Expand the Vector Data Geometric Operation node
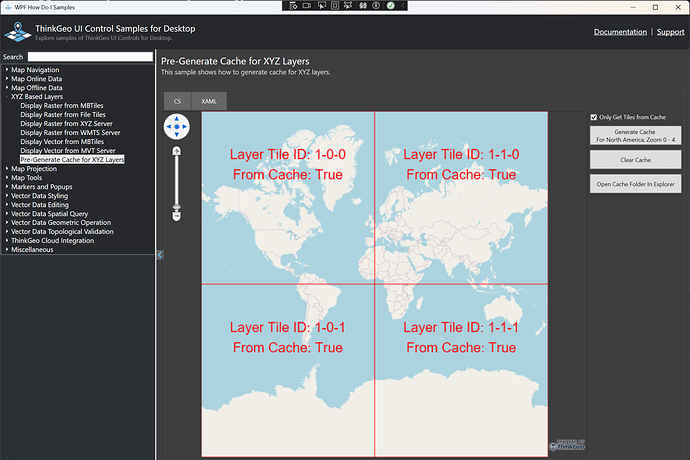 click(x=7, y=222)
